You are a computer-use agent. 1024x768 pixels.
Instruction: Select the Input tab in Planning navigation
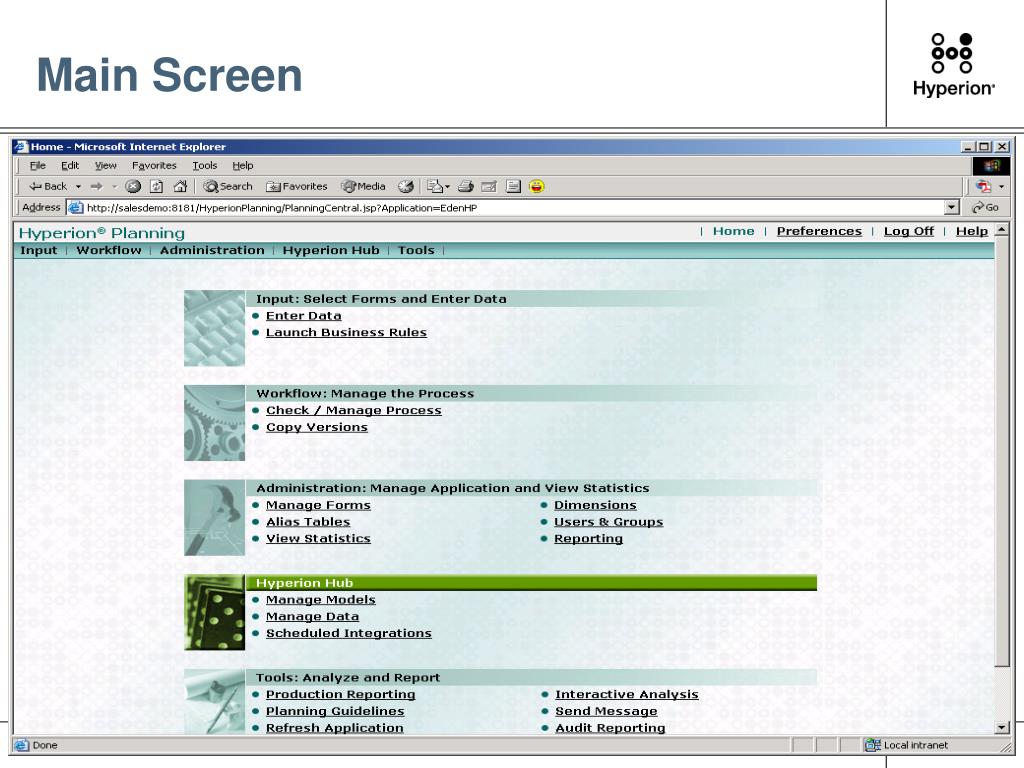point(39,250)
